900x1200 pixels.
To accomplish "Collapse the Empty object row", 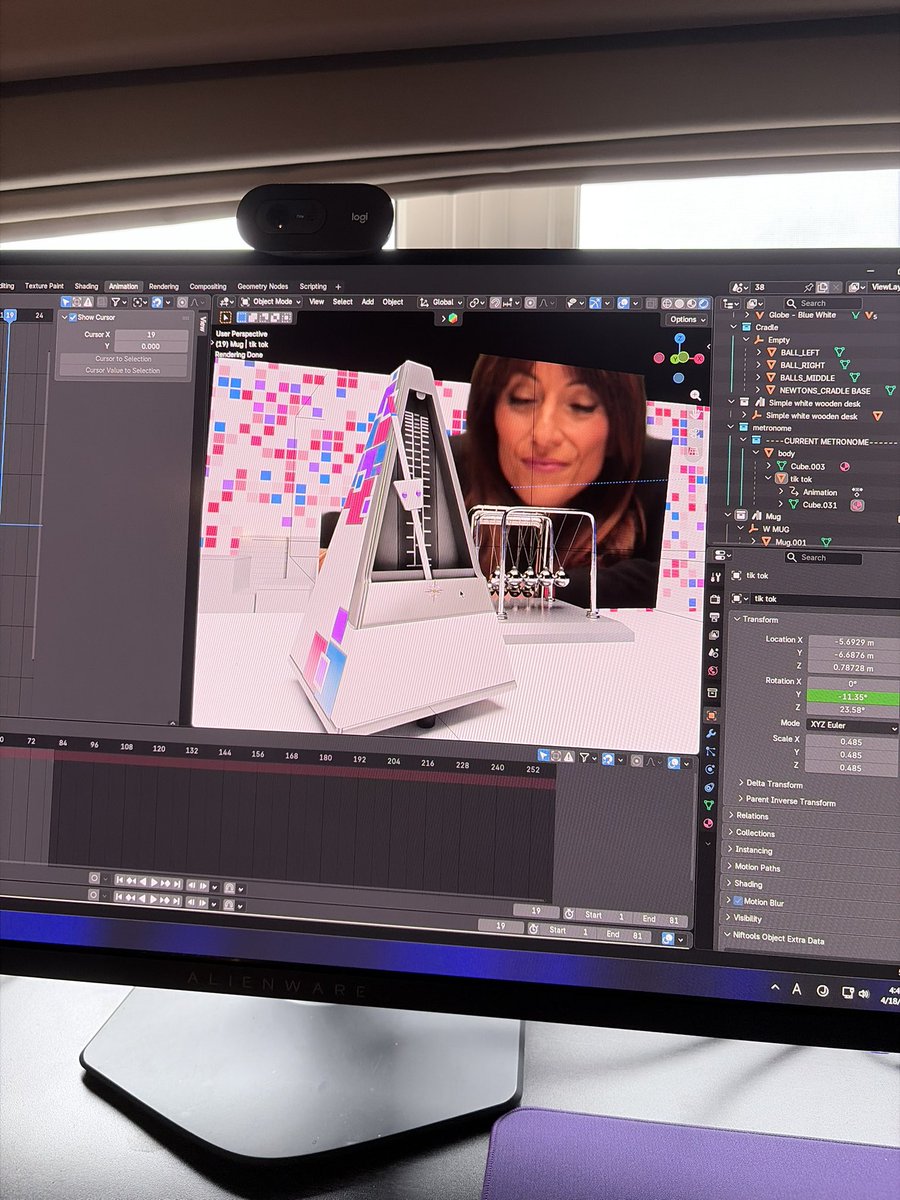I will click(746, 340).
